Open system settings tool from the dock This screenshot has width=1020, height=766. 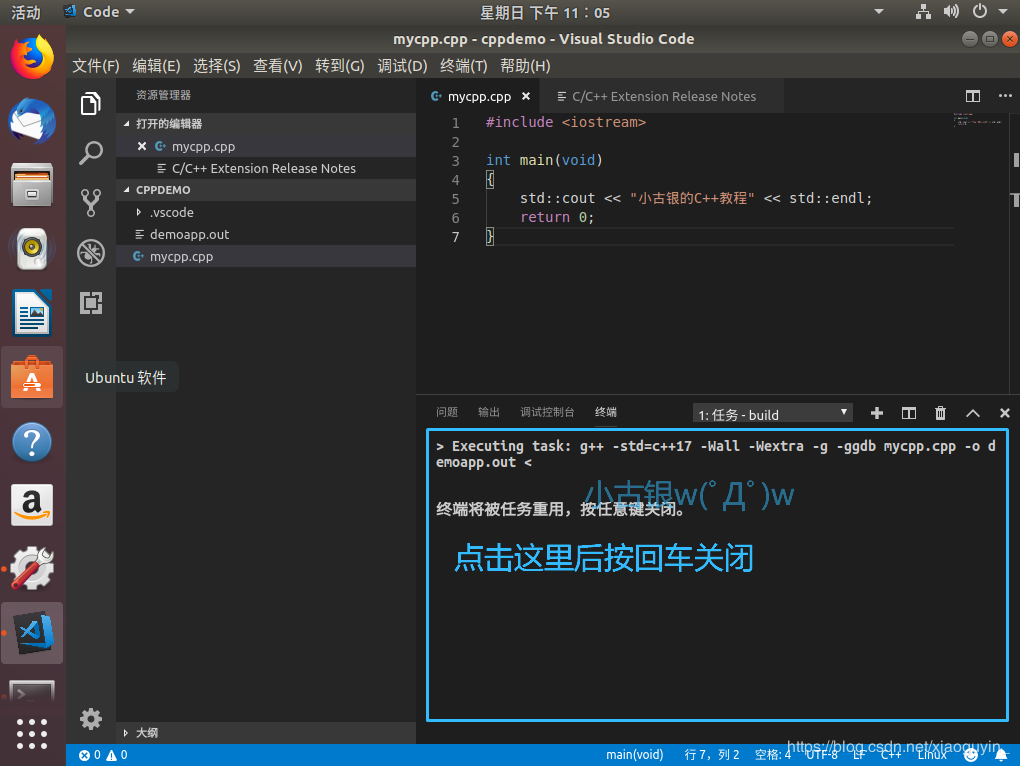pyautogui.click(x=32, y=569)
